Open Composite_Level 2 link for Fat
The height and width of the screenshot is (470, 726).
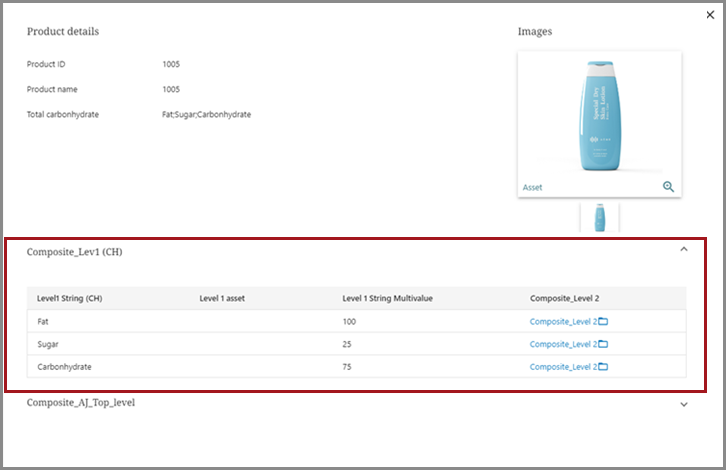pos(563,321)
